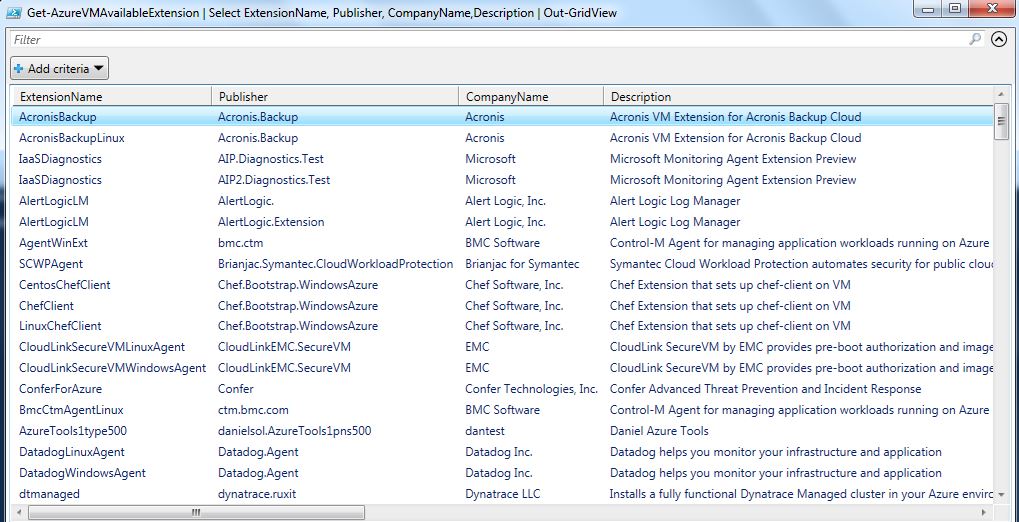Sort by Description column header

coord(798,96)
